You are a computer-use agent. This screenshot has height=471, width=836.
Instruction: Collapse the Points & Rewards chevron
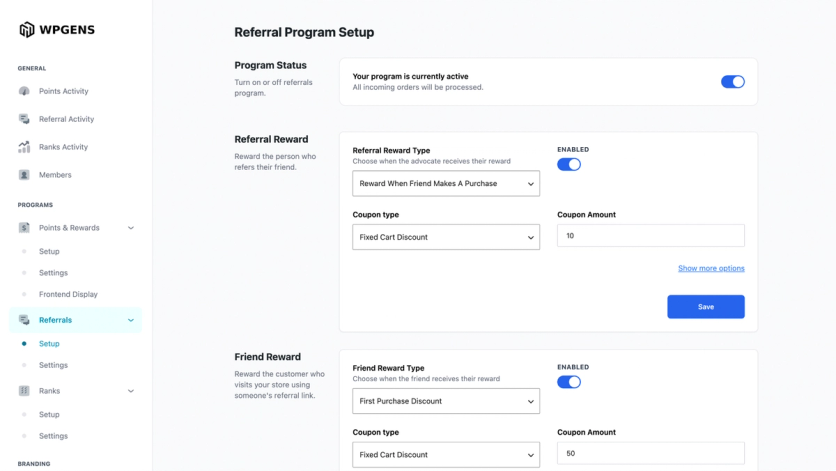(131, 228)
